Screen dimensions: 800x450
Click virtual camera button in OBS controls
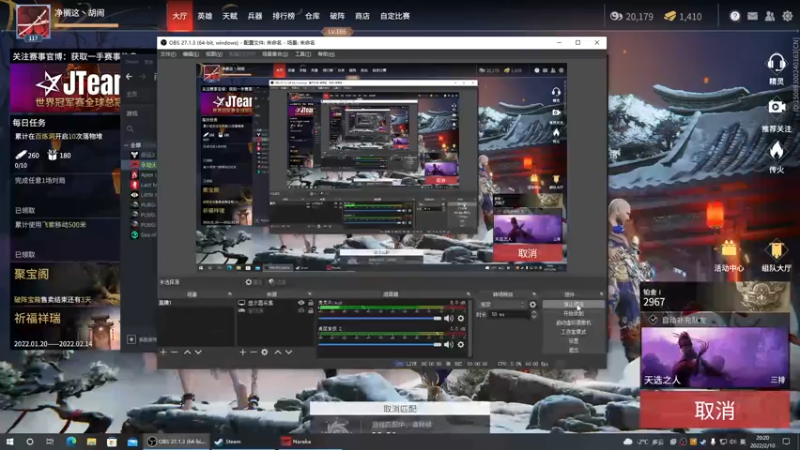click(573, 322)
